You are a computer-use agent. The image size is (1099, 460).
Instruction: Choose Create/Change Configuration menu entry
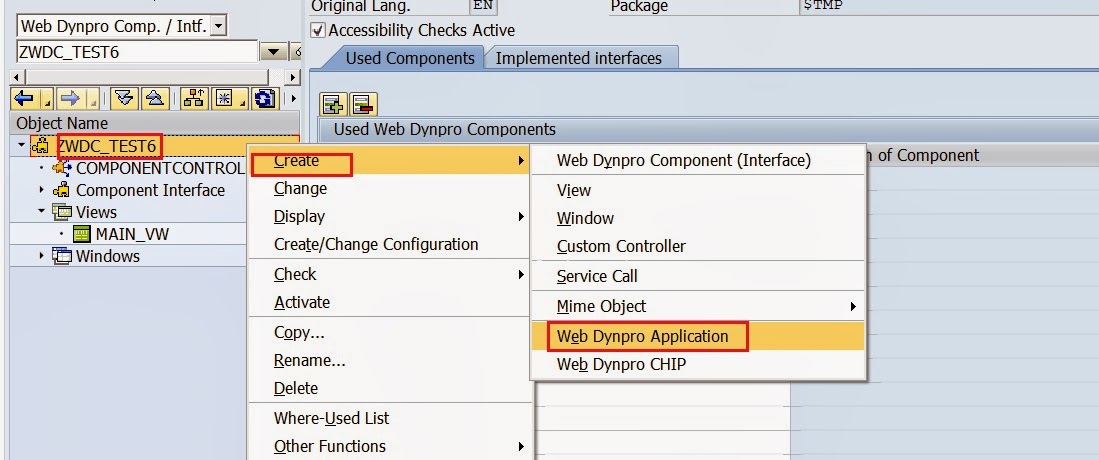coord(389,245)
